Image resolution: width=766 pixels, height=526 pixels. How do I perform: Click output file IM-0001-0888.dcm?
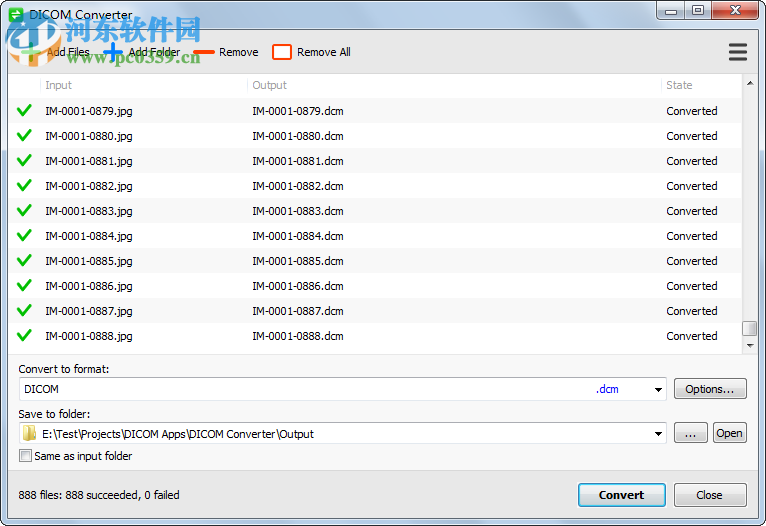(298, 336)
